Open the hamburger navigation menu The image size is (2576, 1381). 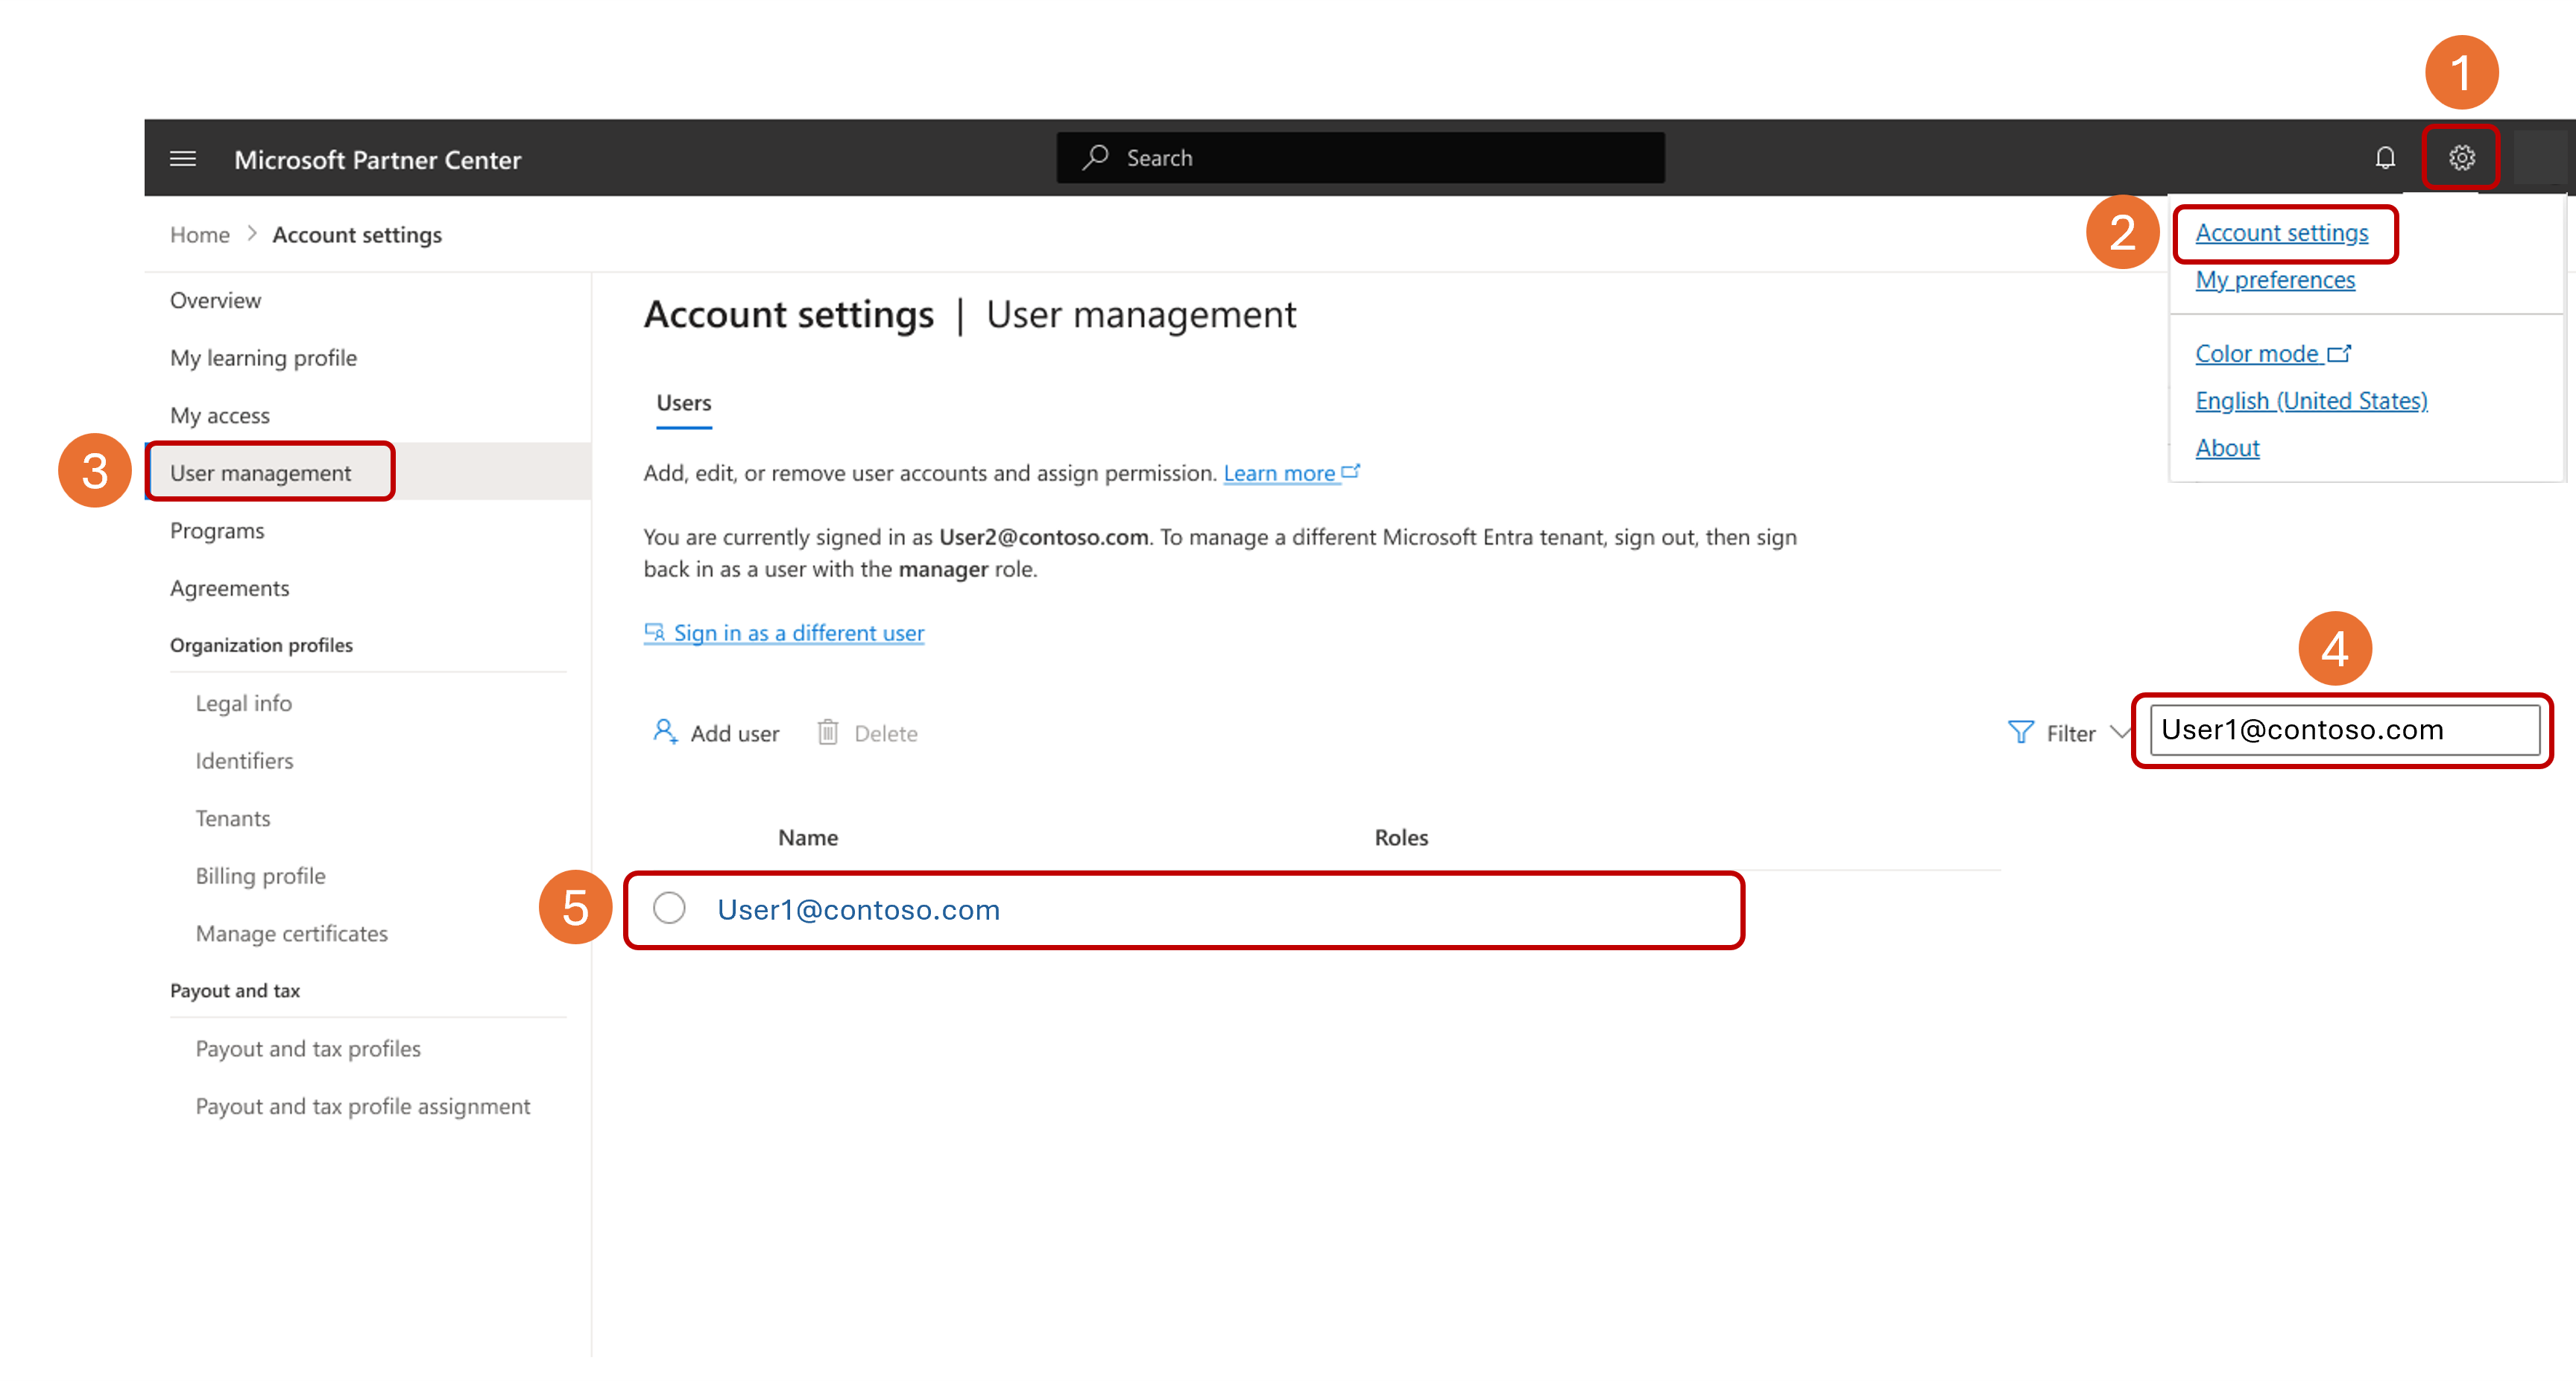pos(182,159)
